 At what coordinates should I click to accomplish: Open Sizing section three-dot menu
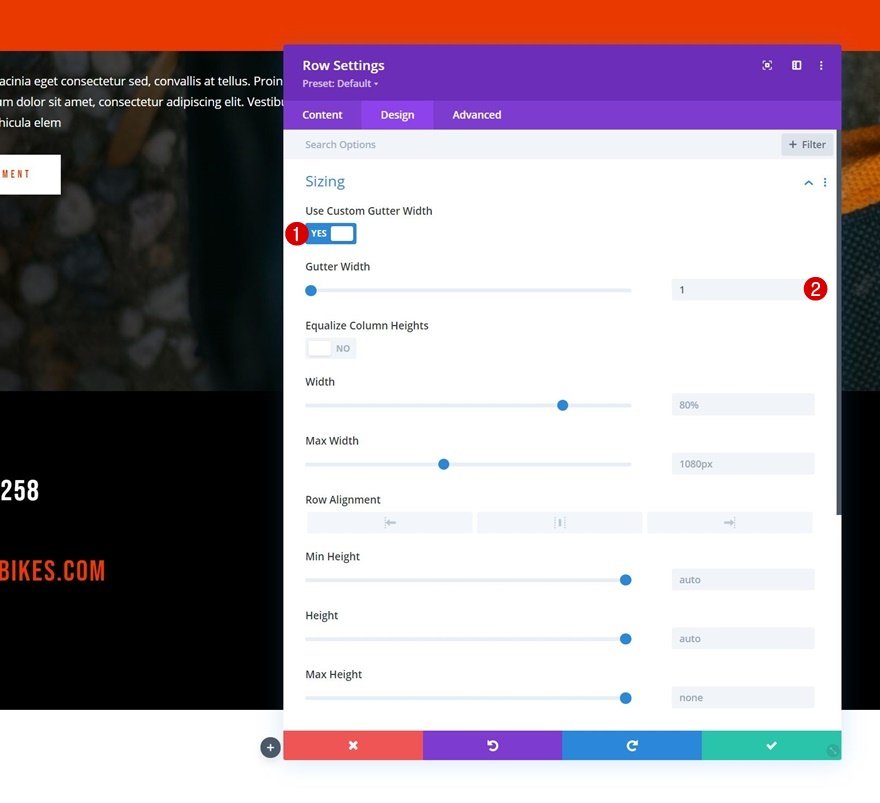point(824,182)
